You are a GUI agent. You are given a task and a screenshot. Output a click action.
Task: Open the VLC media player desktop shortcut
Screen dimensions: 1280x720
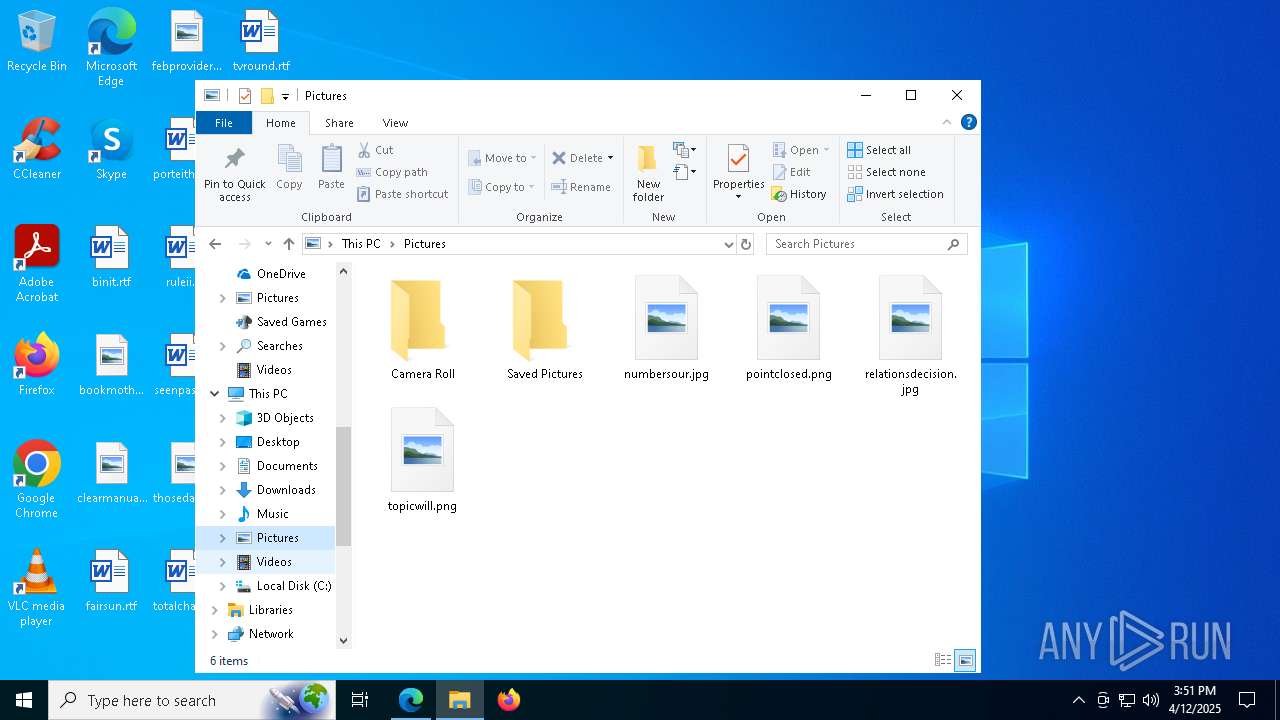coord(37,588)
